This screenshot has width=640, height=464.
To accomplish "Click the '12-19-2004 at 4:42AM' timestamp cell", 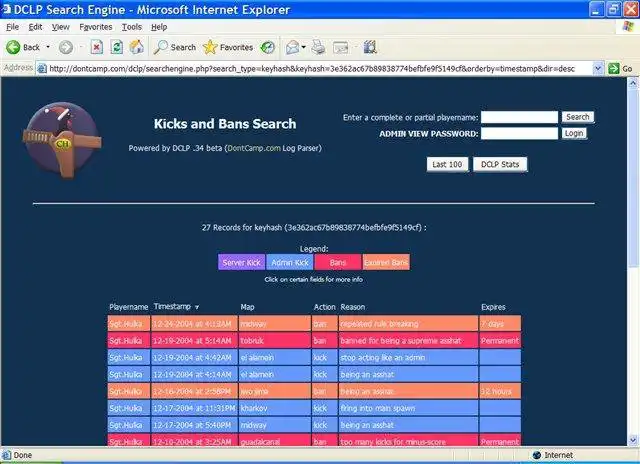I will tap(194, 357).
